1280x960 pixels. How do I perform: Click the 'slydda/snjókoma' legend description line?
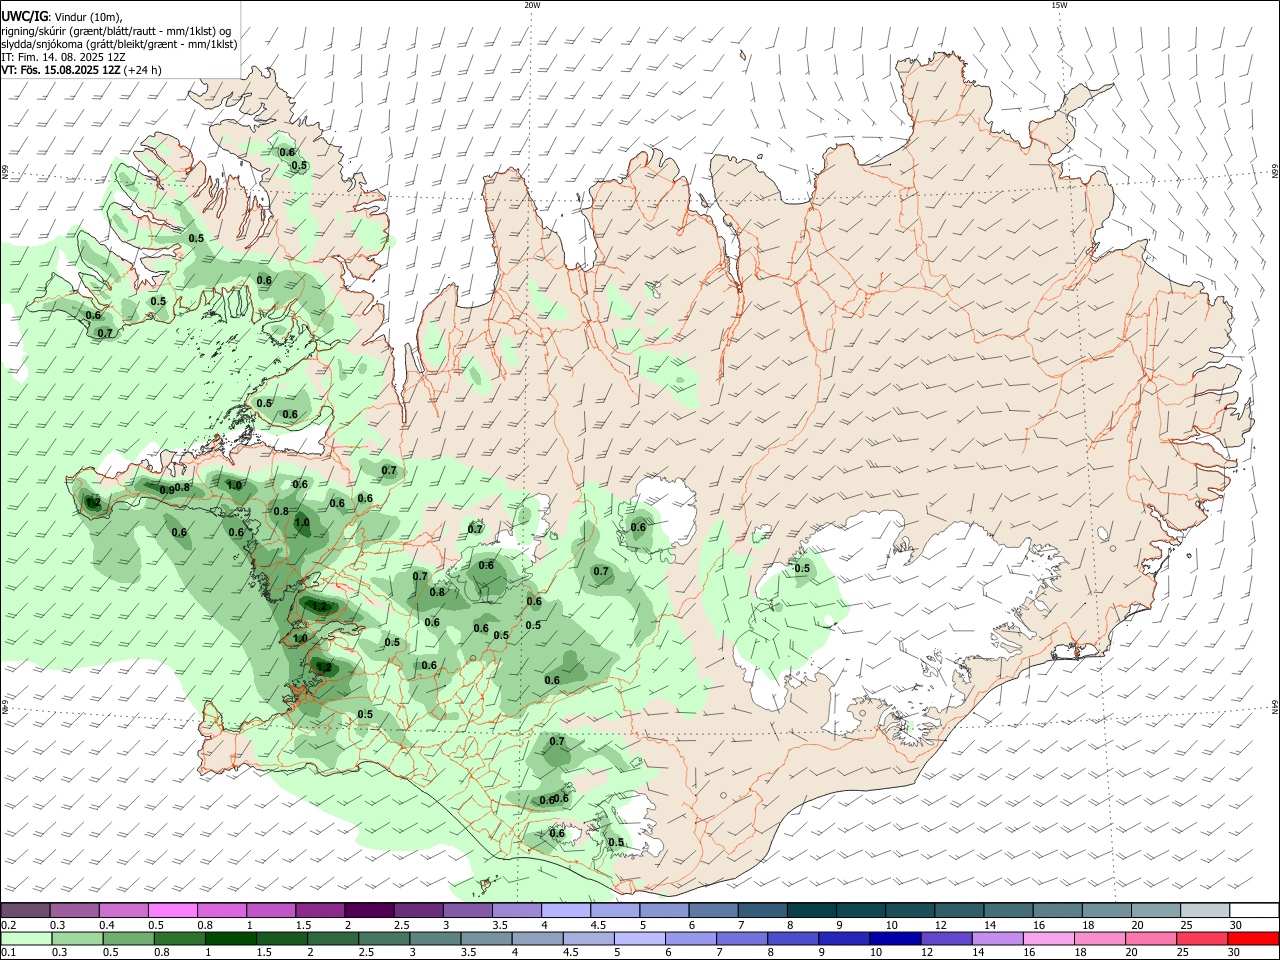(x=119, y=44)
